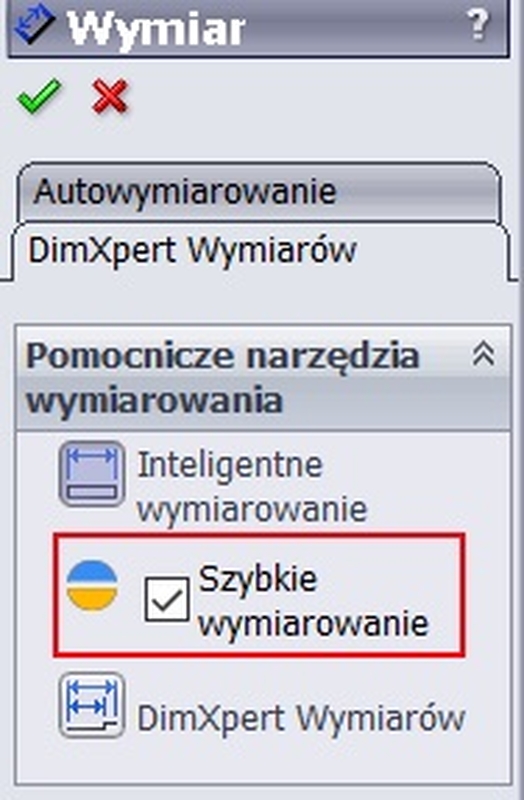Image resolution: width=524 pixels, height=800 pixels.
Task: Select the Inteligentne wymiarowanie tool icon
Action: (92, 474)
